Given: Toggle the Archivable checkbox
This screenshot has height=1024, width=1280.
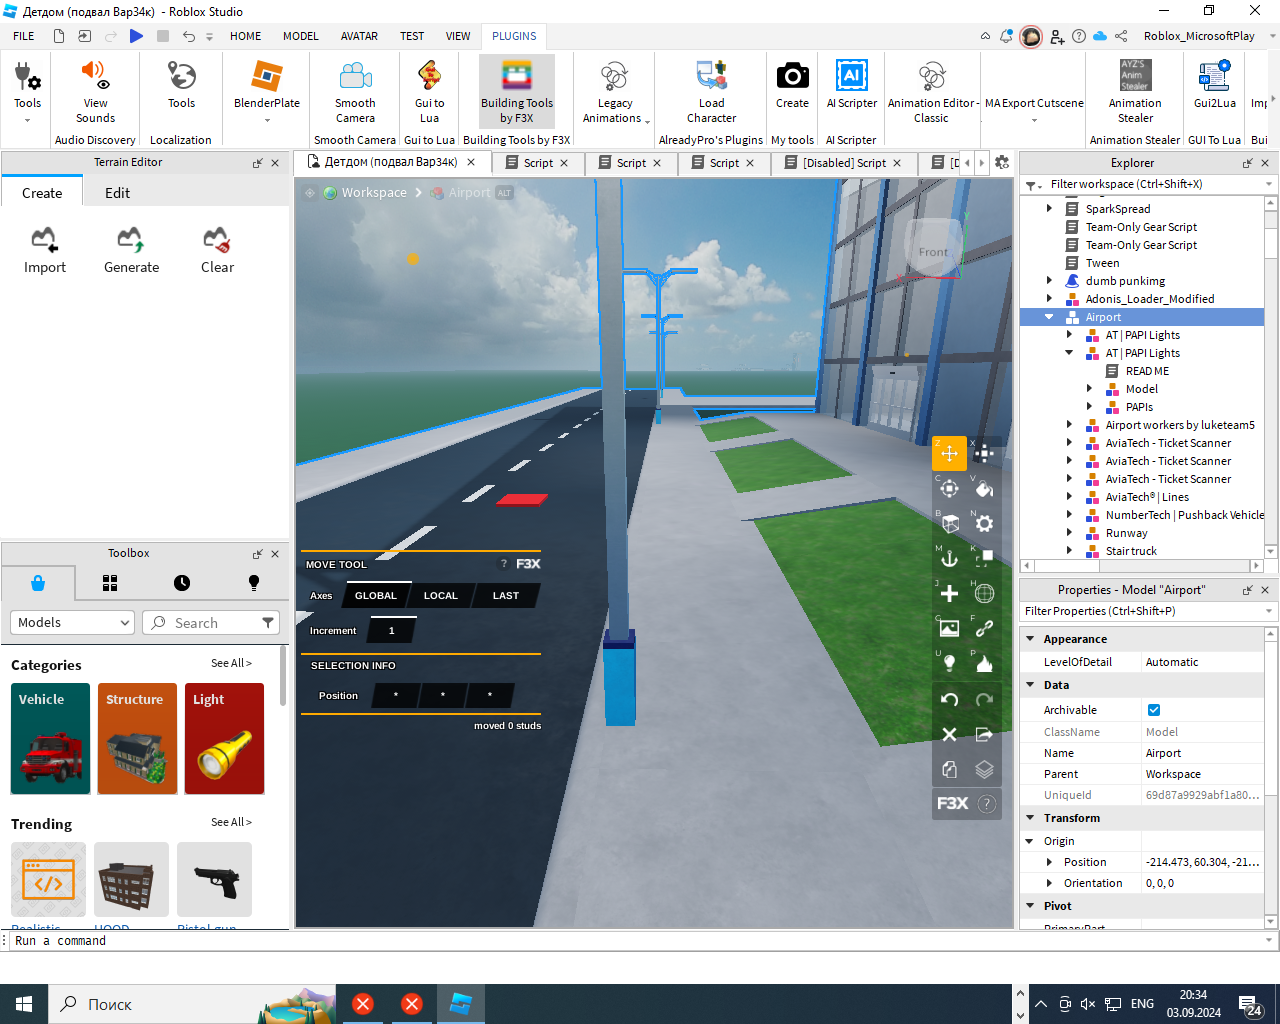Looking at the screenshot, I should (x=1154, y=710).
